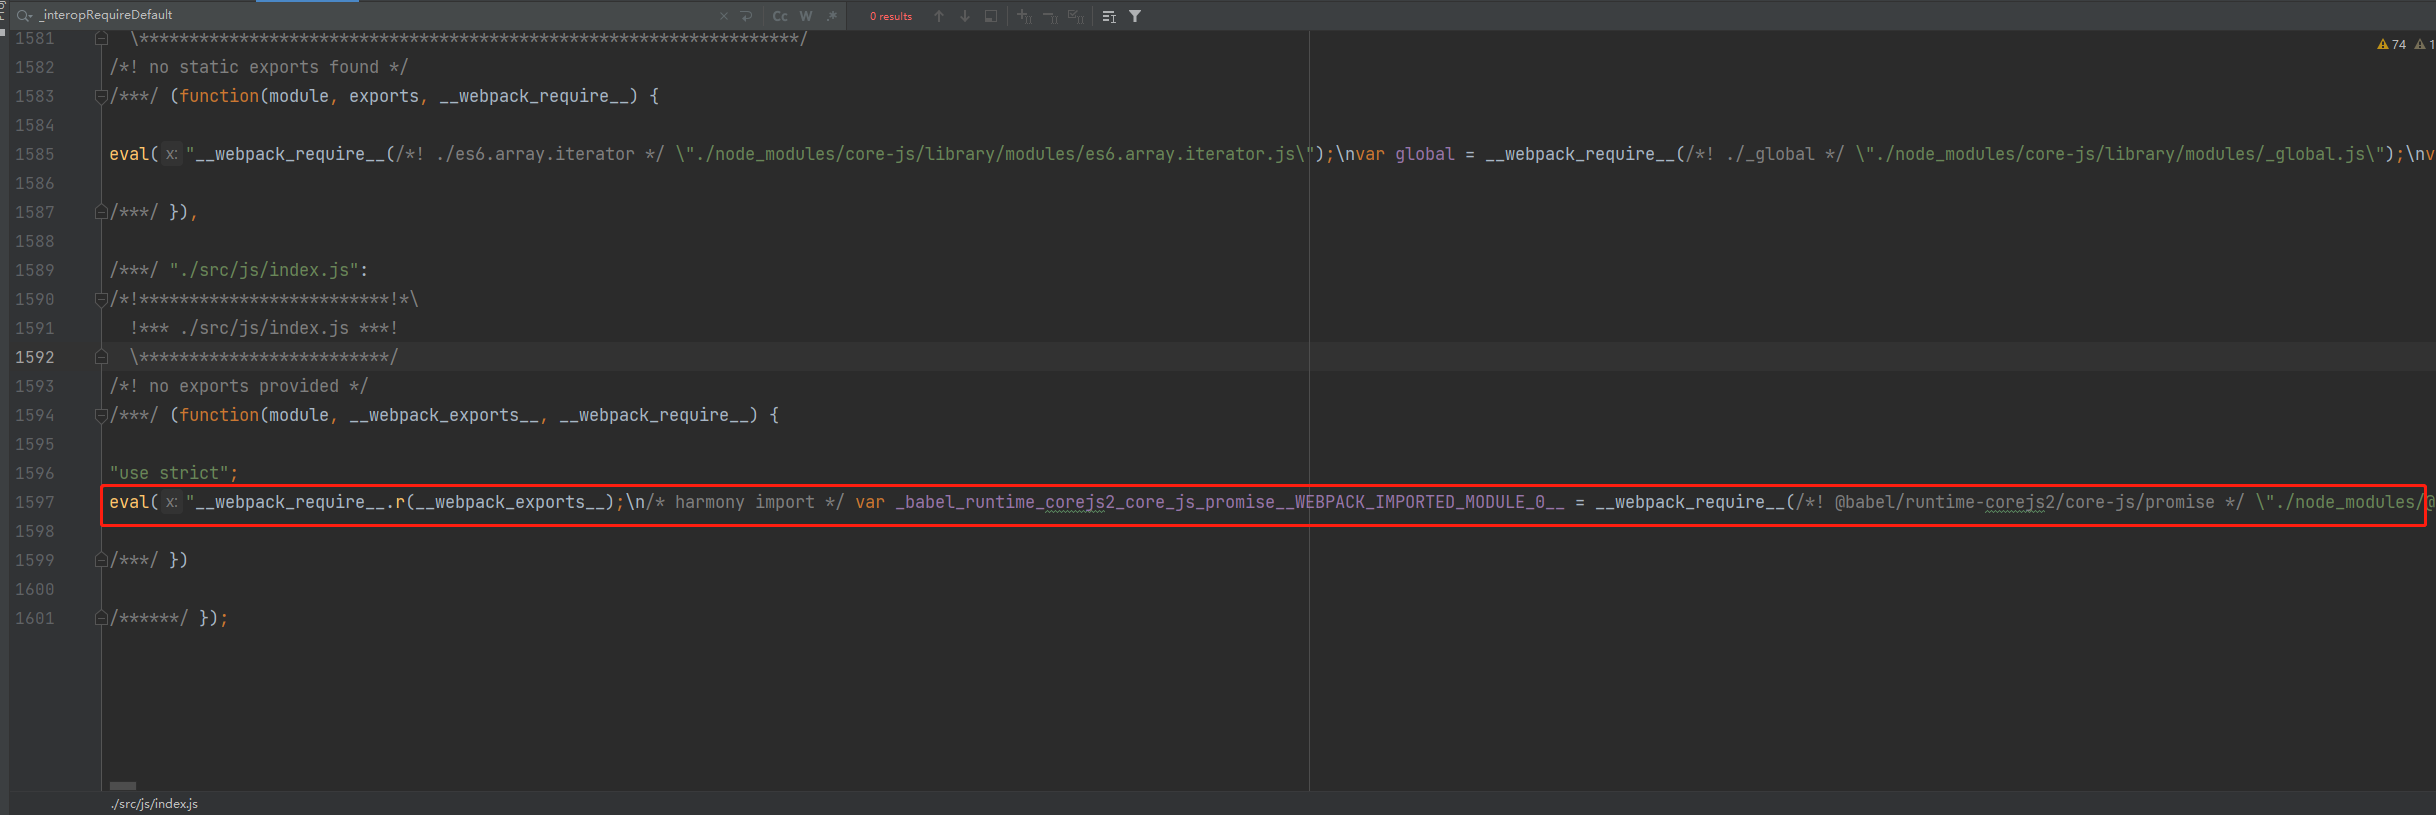Expand folded string on line 1597 eval
Image resolution: width=2436 pixels, height=815 pixels.
point(172,502)
